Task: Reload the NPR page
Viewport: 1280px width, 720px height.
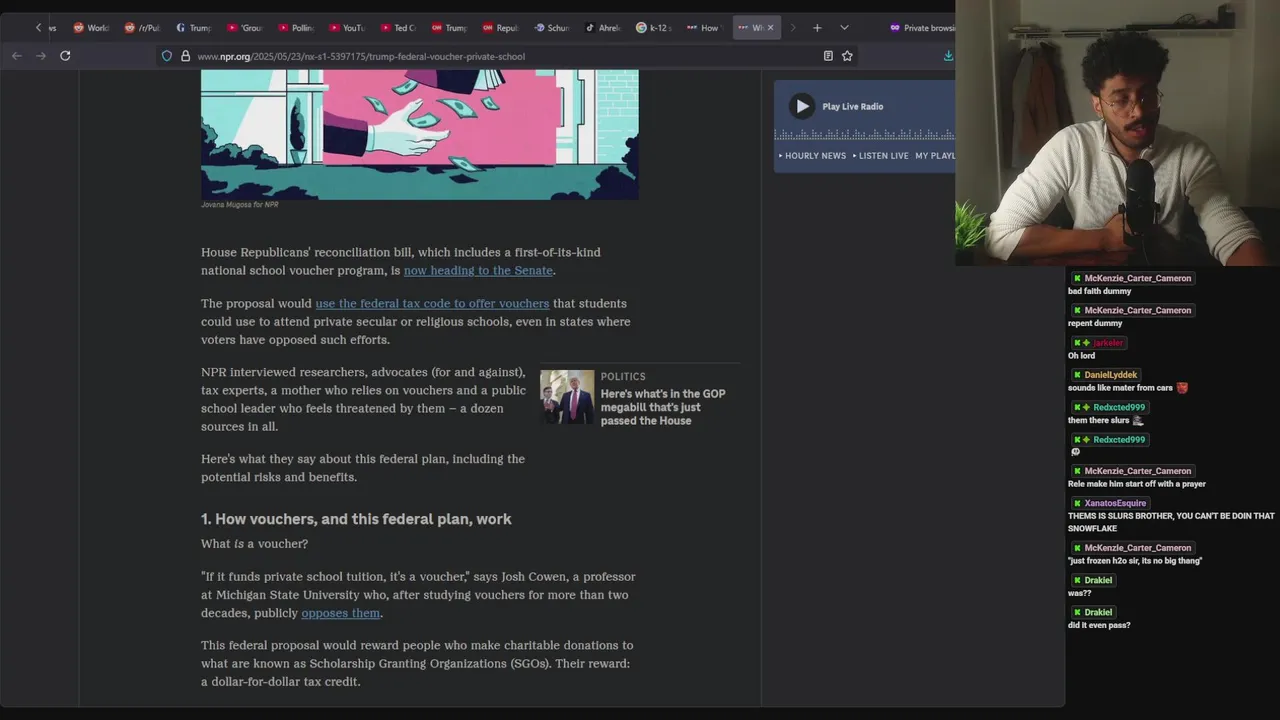Action: (x=65, y=56)
